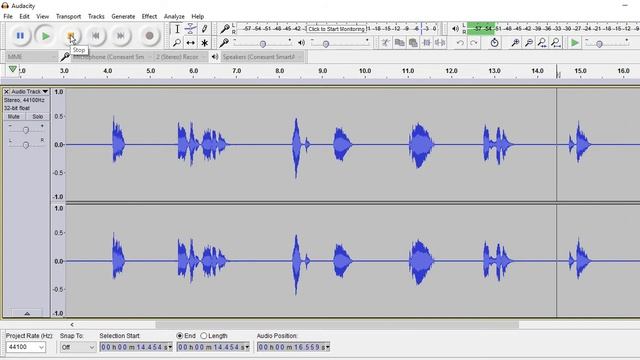Open the 2 (Stereo) recording channels dropdown
This screenshot has width=640, height=360.
point(180,57)
